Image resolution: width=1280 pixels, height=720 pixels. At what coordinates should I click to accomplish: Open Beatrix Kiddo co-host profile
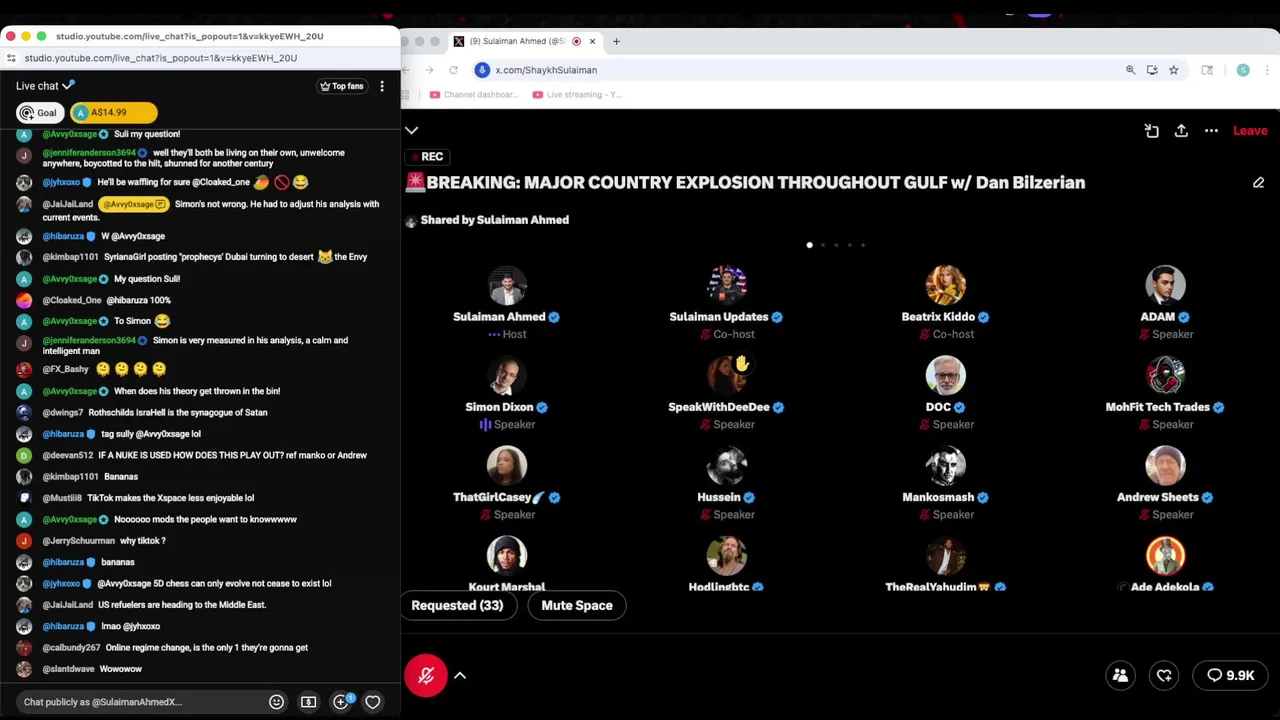(x=946, y=285)
